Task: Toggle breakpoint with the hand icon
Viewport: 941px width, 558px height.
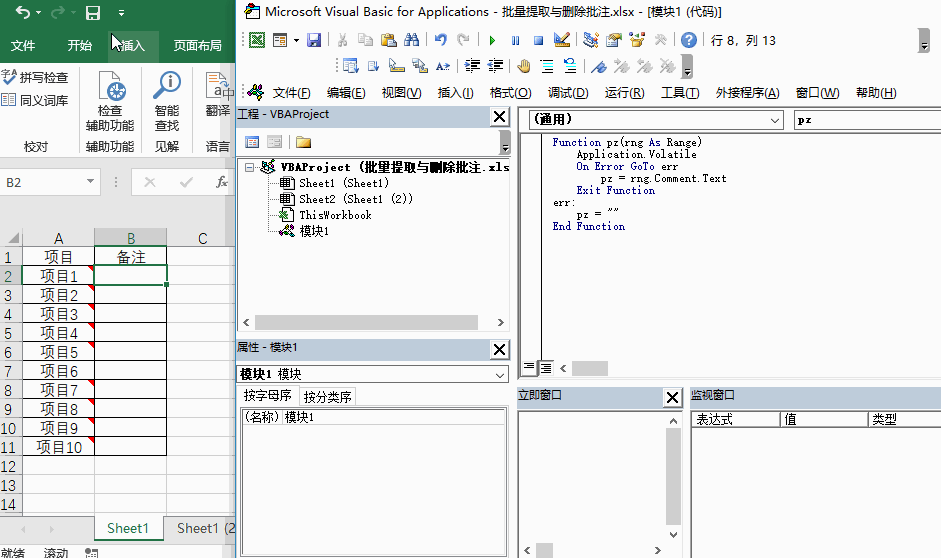Action: point(524,66)
